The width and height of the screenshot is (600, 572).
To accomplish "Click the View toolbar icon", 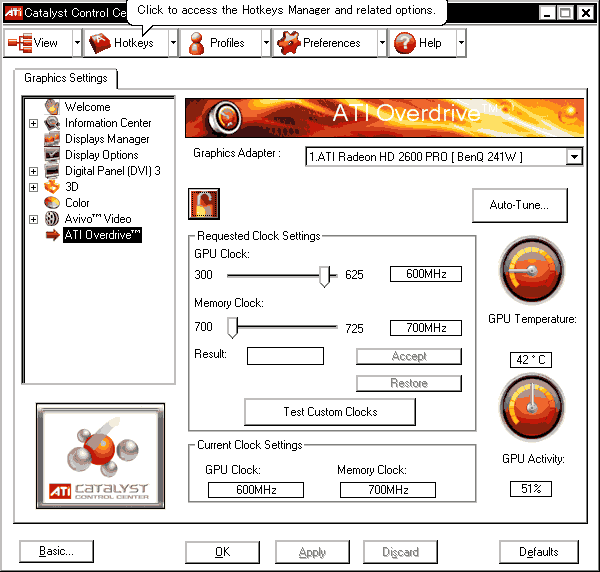I will pyautogui.click(x=20, y=43).
